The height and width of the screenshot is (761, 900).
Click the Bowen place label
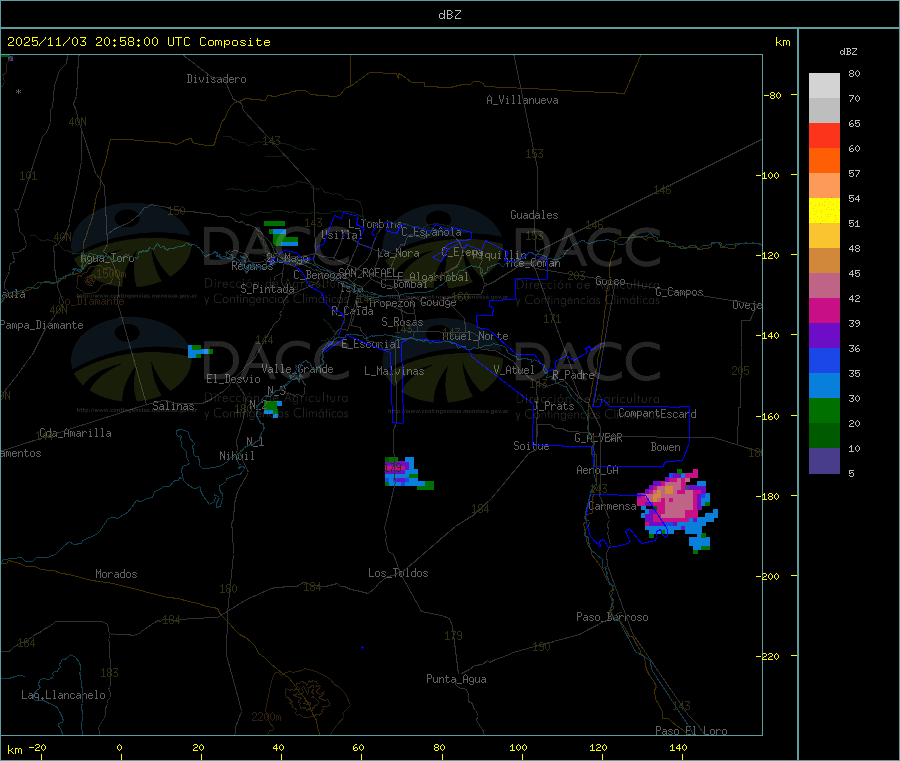tap(665, 447)
